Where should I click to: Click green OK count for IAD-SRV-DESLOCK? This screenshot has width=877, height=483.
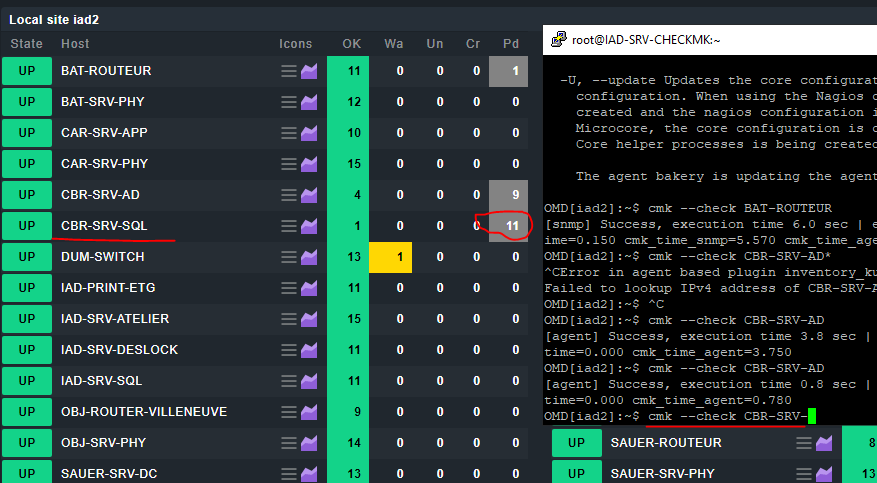click(x=352, y=350)
